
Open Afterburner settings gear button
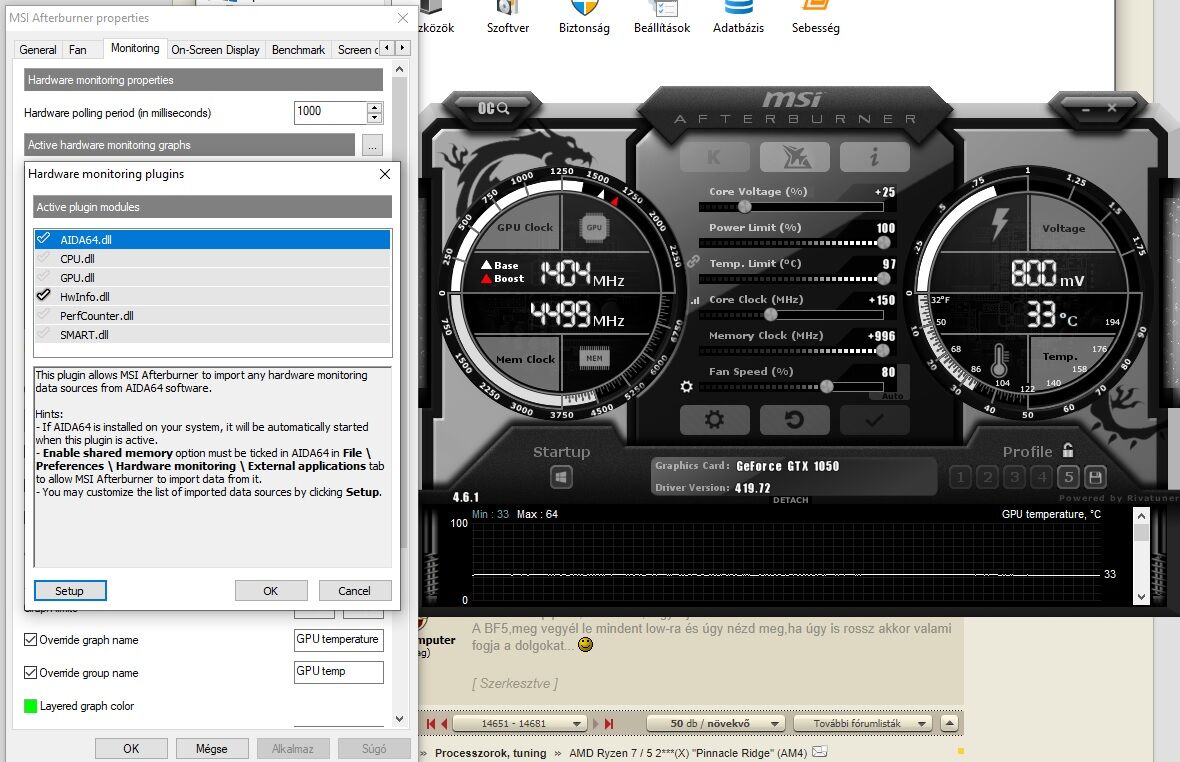[x=714, y=420]
